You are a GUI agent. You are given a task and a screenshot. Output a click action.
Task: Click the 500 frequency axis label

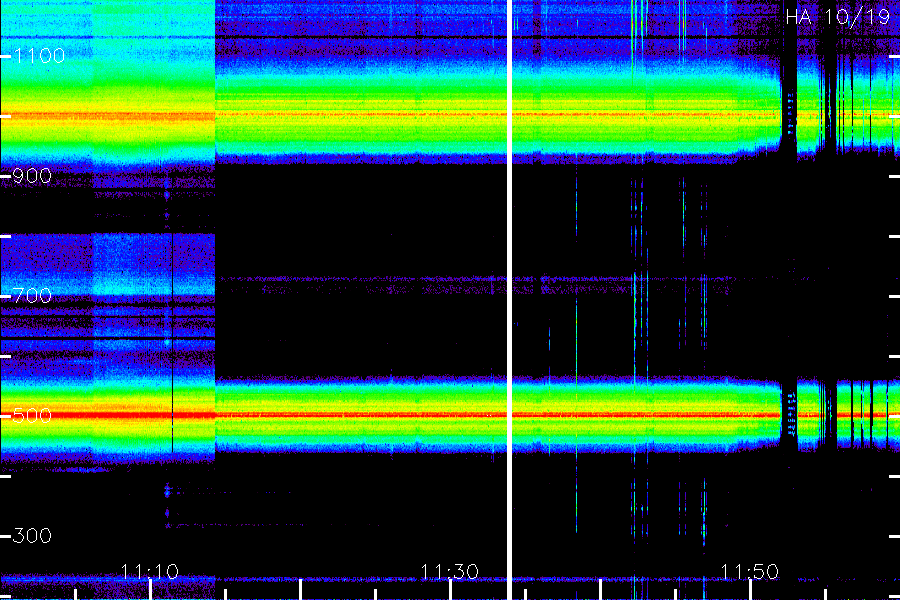[32, 416]
